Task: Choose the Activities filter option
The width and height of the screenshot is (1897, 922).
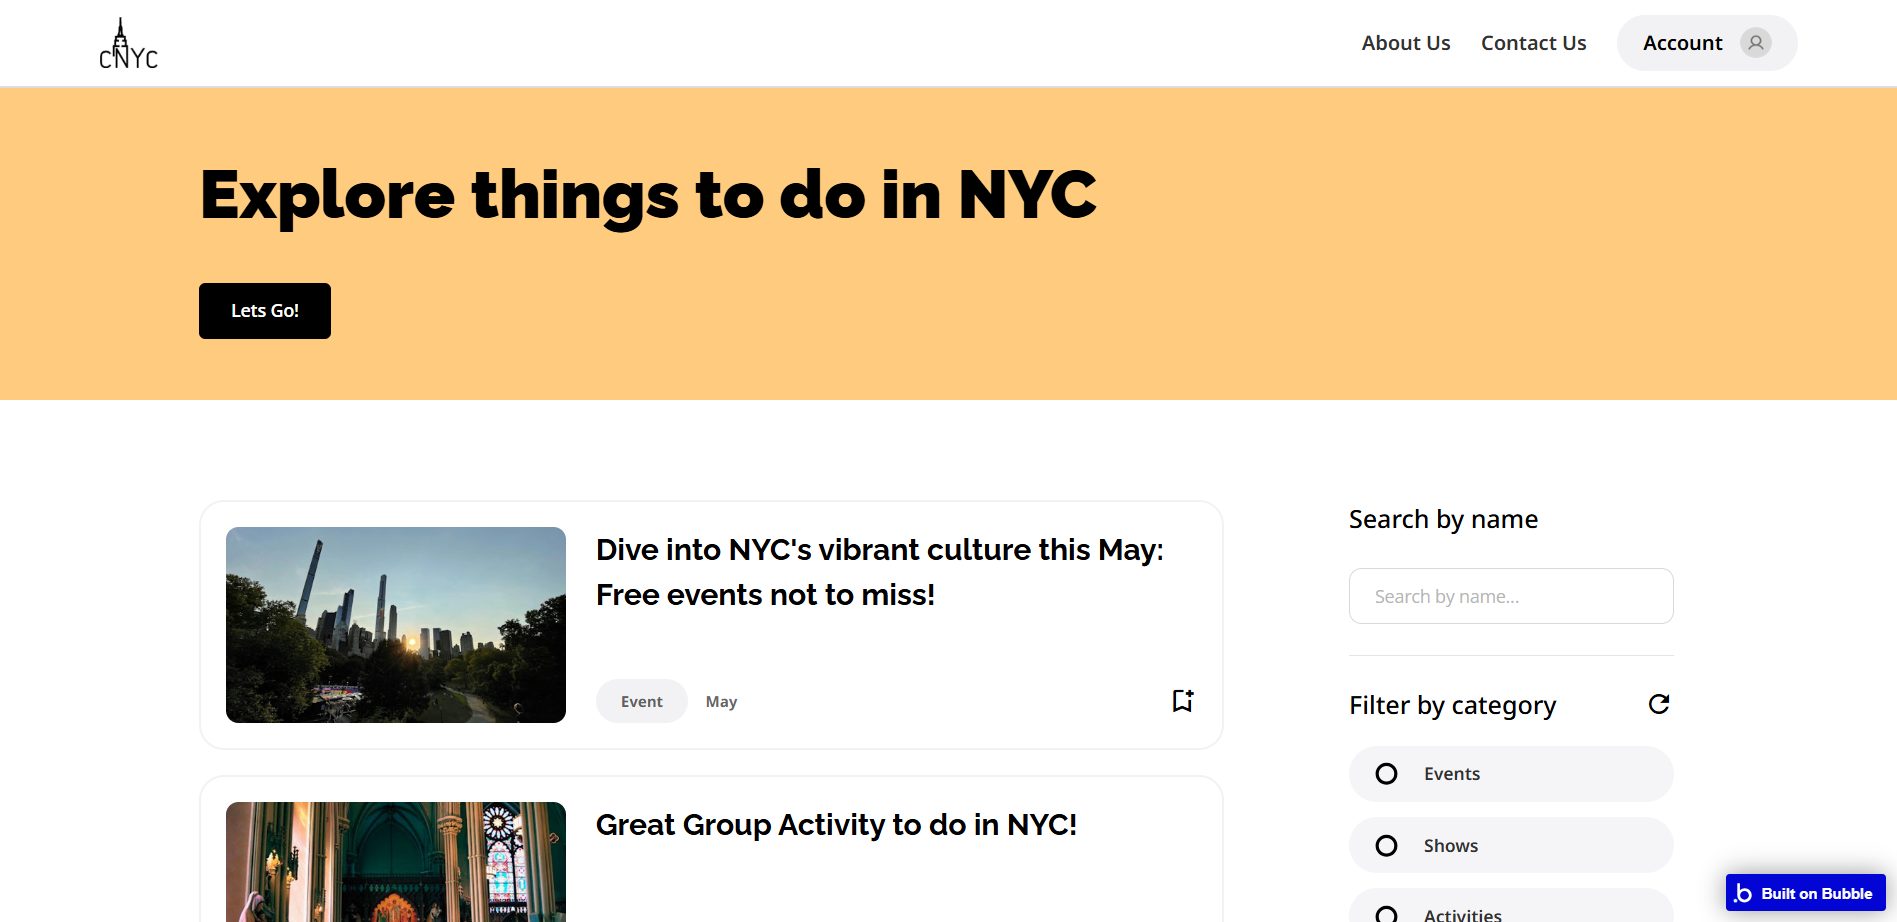Action: (x=1461, y=913)
